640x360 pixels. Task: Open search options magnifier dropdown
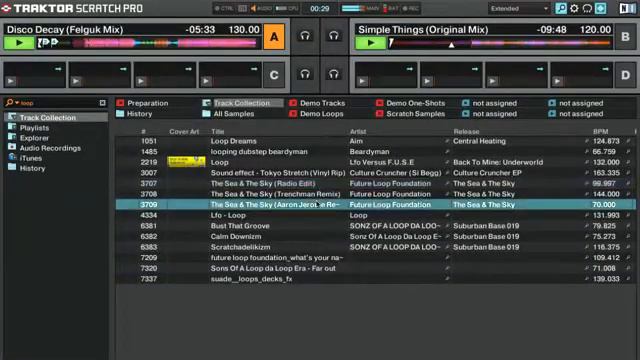[x=11, y=103]
